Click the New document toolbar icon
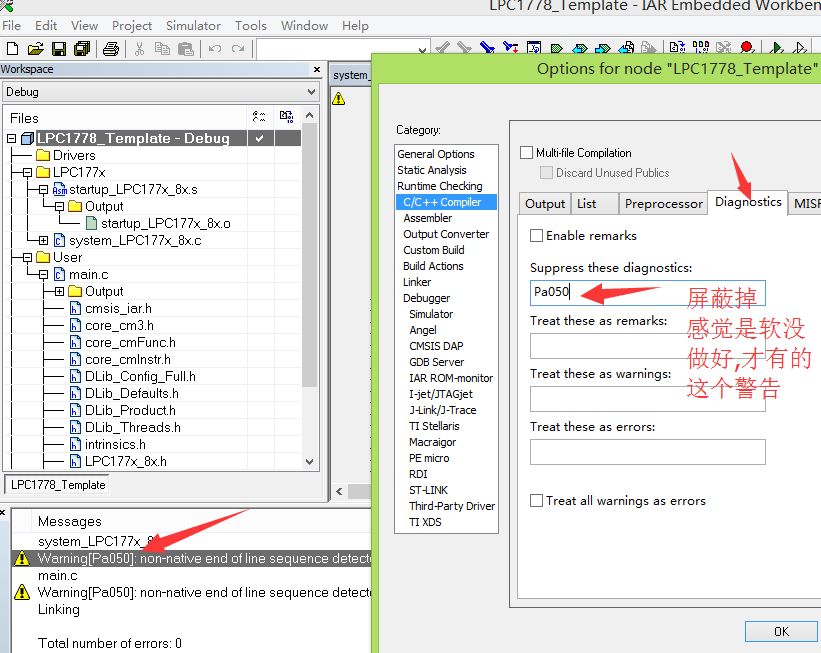Viewport: 821px width, 653px height. pyautogui.click(x=13, y=49)
